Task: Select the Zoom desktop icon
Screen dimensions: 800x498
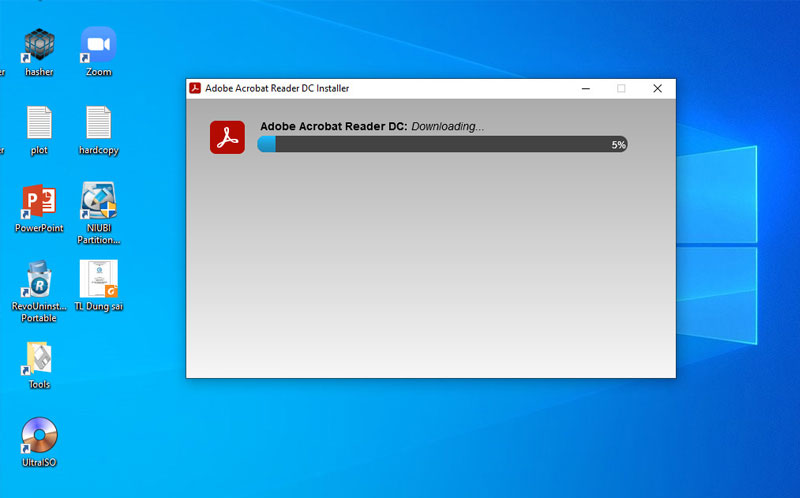Action: [98, 46]
